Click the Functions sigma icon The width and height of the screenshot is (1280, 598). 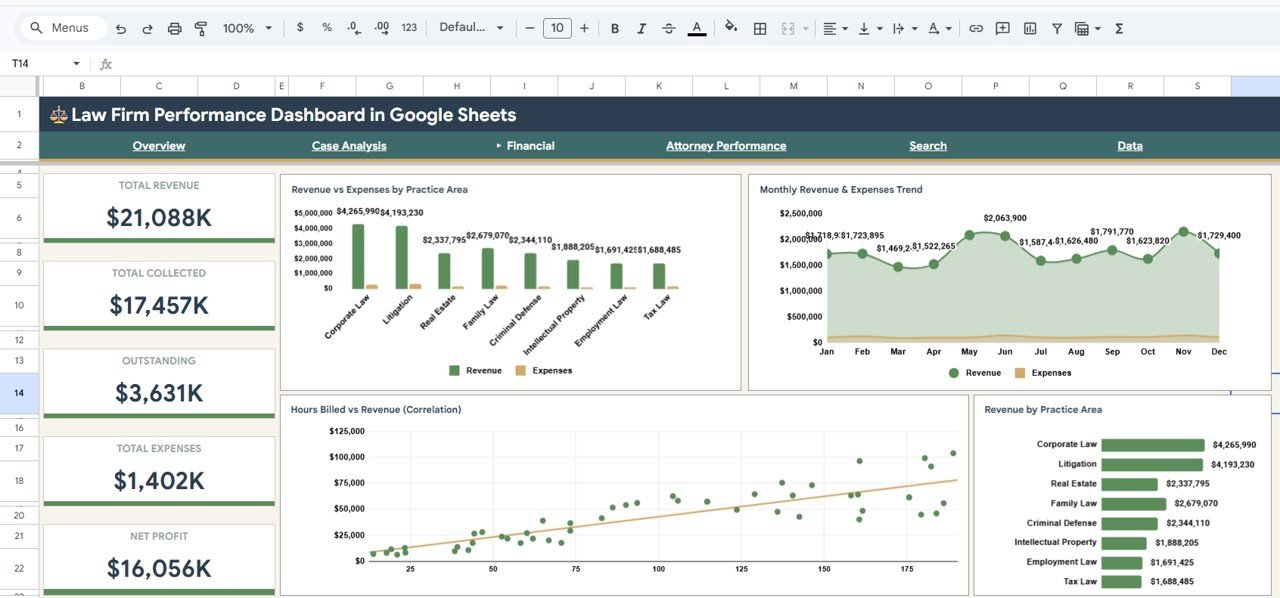(1118, 28)
